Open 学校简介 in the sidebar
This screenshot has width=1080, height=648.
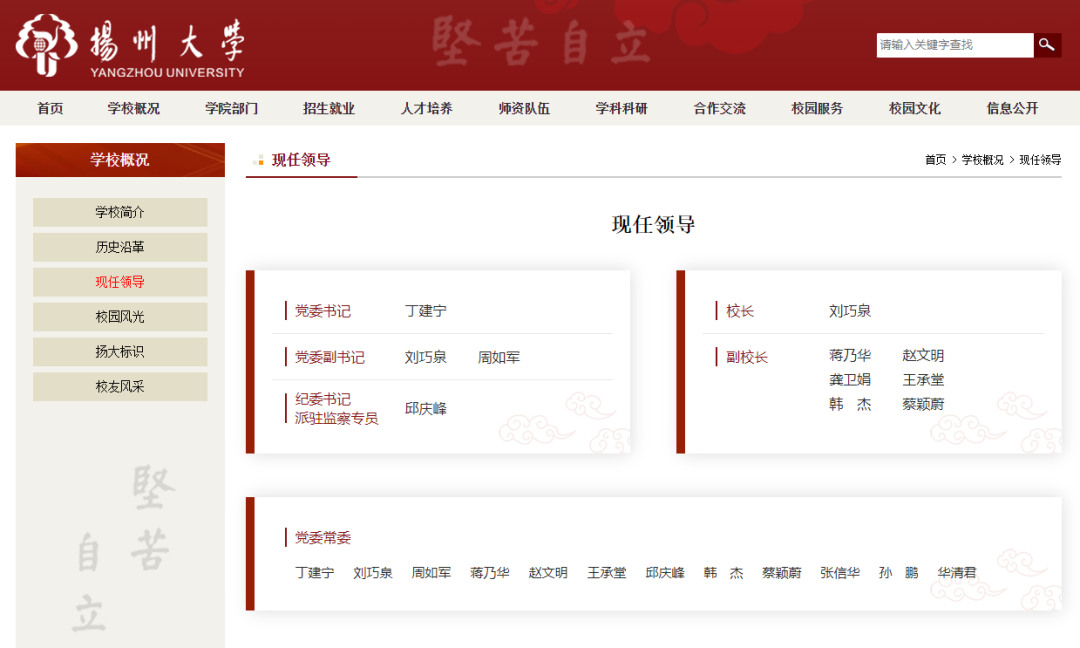click(x=120, y=212)
